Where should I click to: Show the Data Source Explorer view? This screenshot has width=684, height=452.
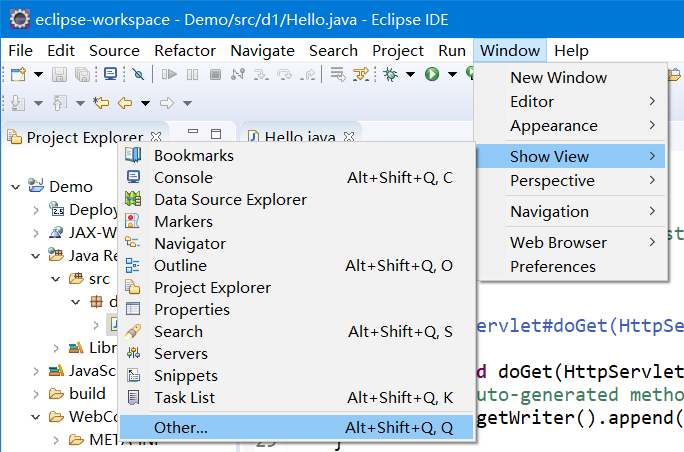(297, 200)
